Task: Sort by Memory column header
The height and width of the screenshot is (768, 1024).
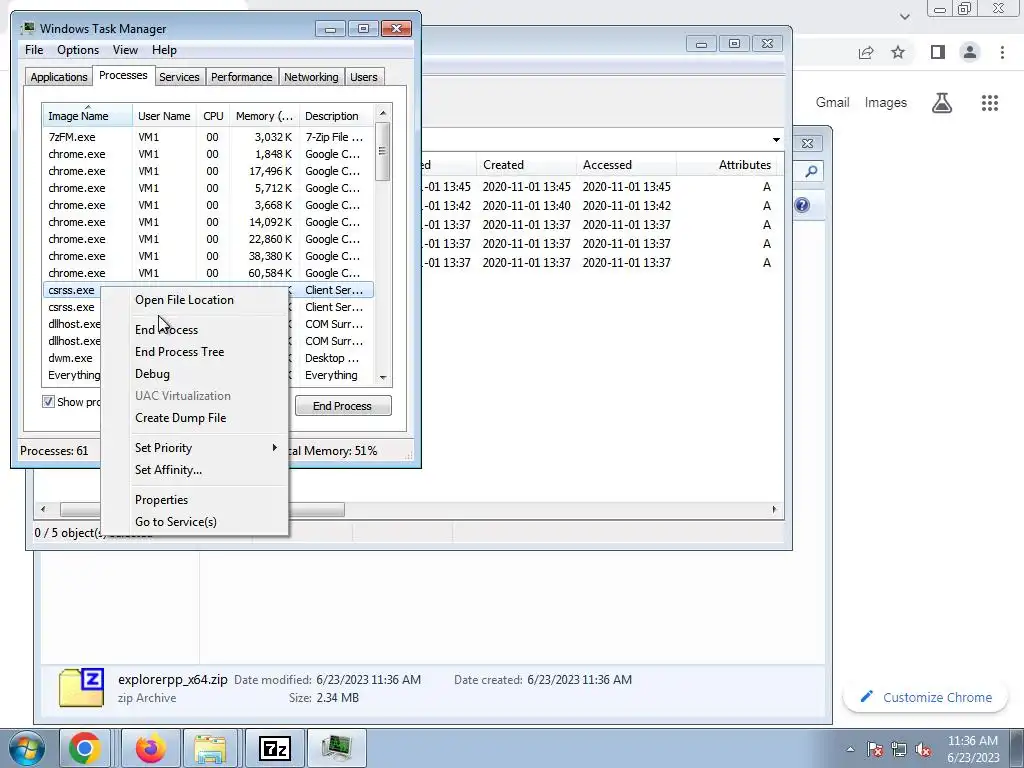Action: (264, 116)
